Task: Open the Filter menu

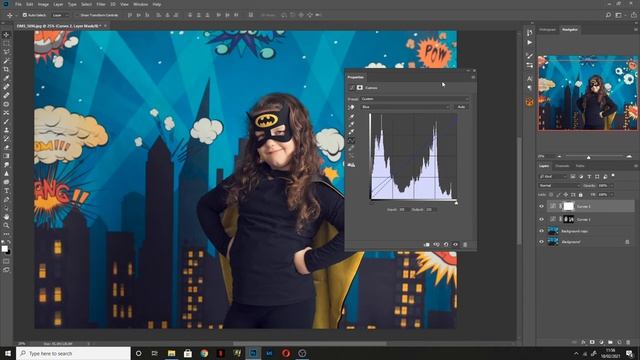Action: [x=101, y=4]
